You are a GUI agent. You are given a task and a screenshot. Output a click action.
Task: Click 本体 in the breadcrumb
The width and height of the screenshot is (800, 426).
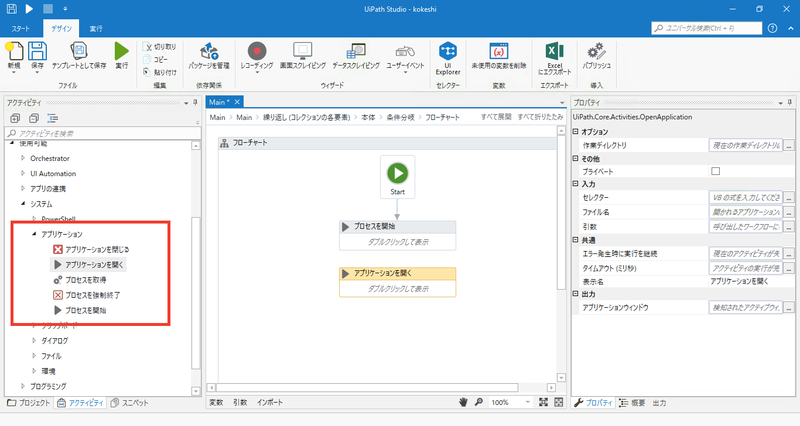pos(368,117)
